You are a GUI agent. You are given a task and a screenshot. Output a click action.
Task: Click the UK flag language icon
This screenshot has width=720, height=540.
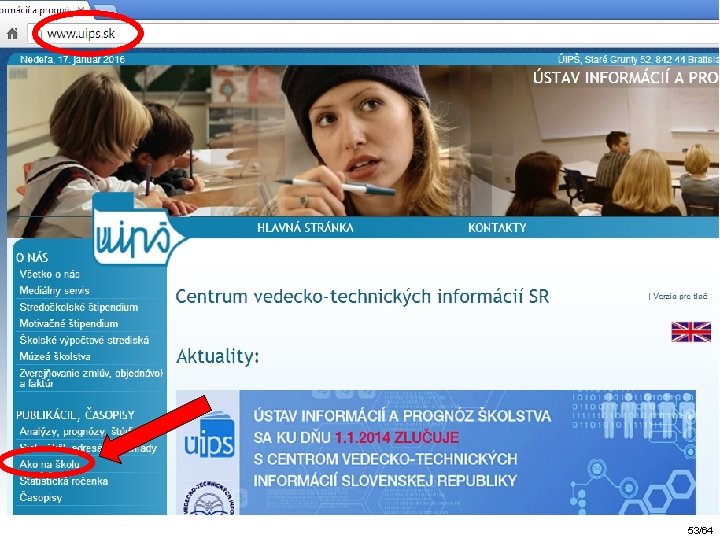point(691,332)
